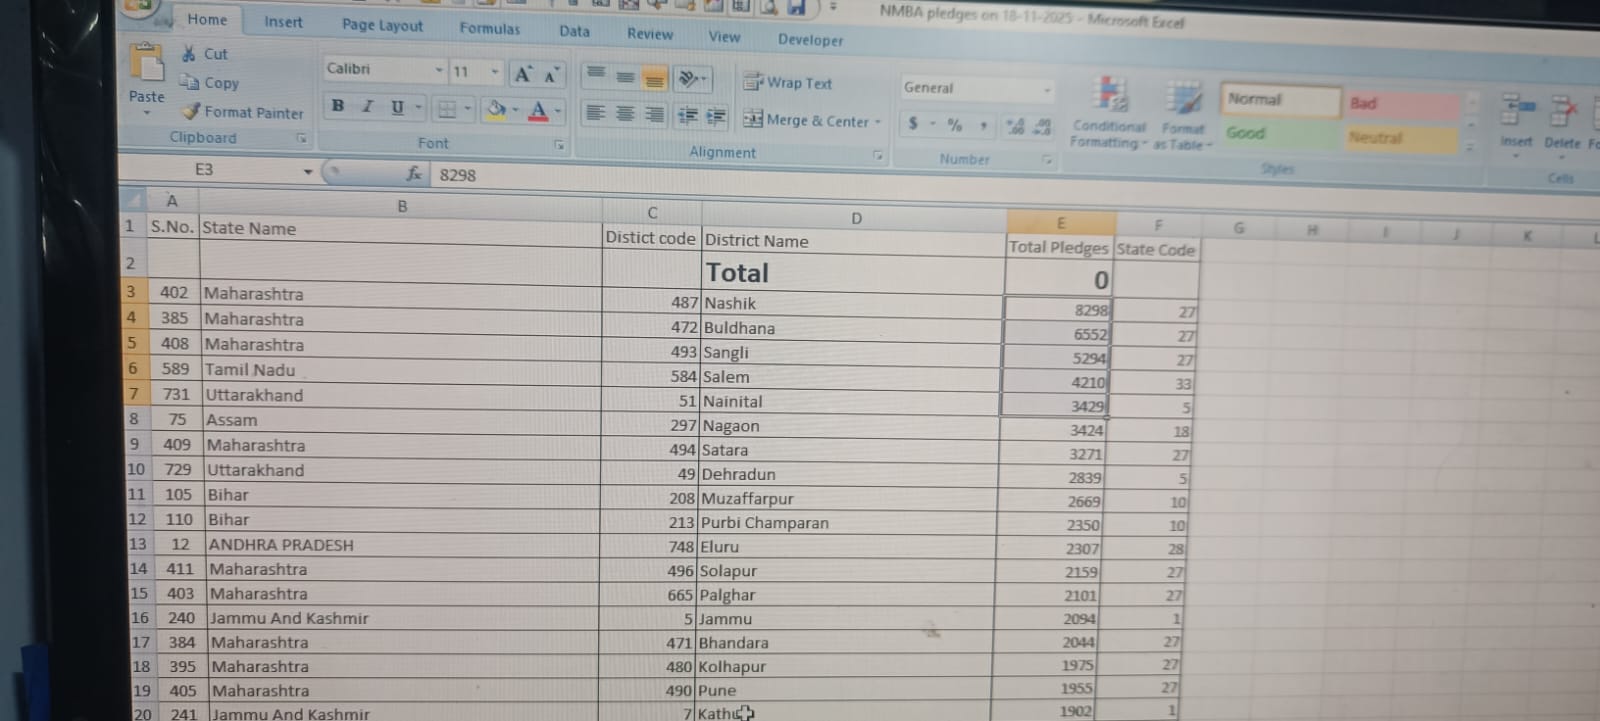Apply the Good cell style

(1246, 133)
